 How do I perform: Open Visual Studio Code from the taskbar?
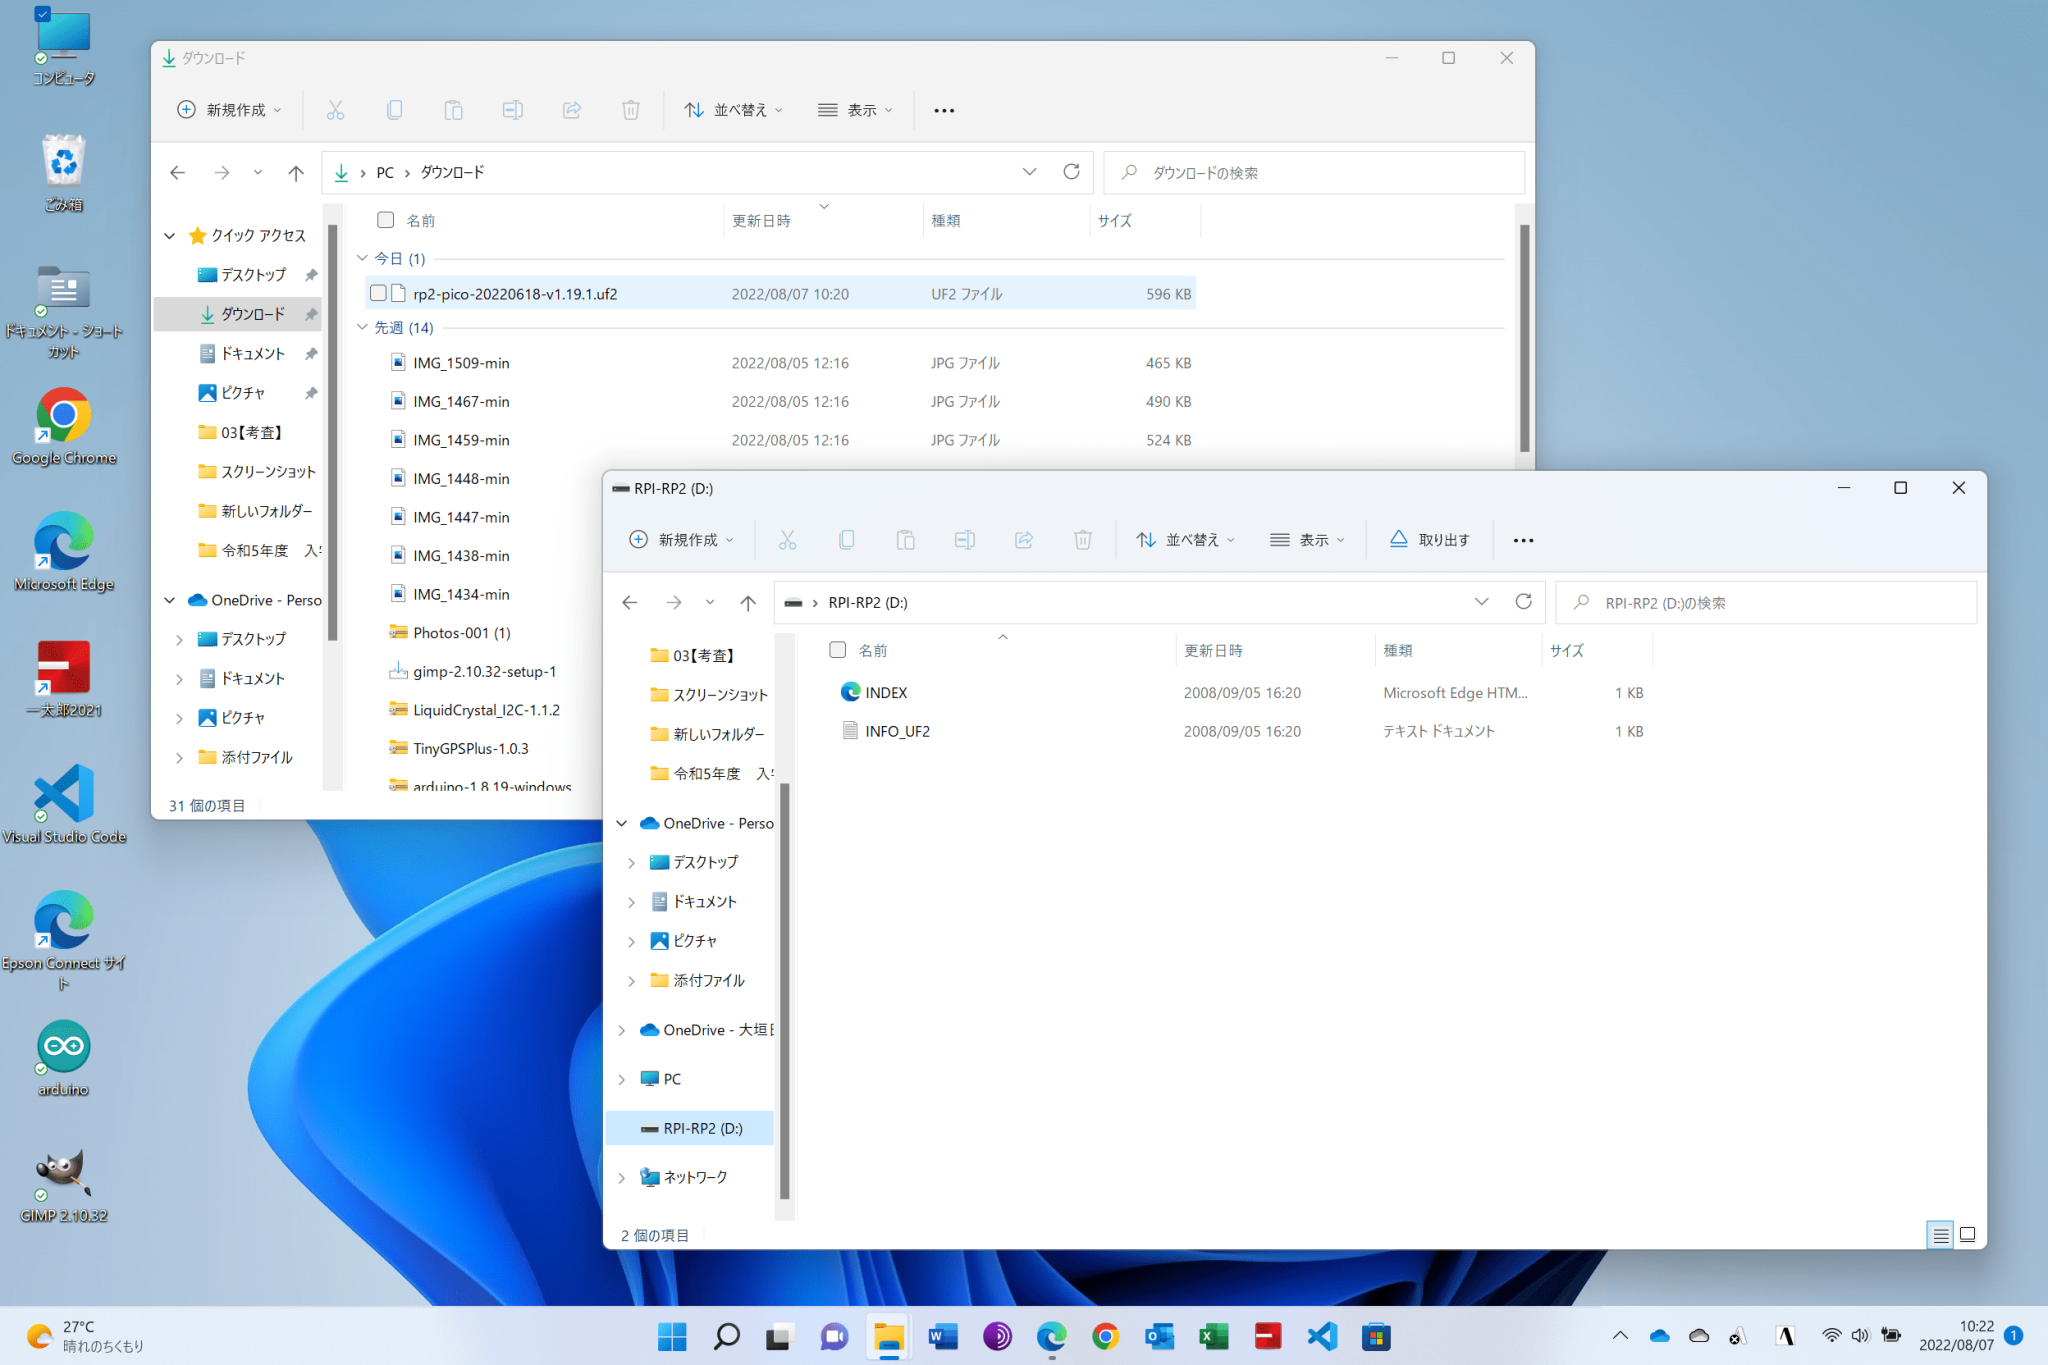(x=1322, y=1336)
